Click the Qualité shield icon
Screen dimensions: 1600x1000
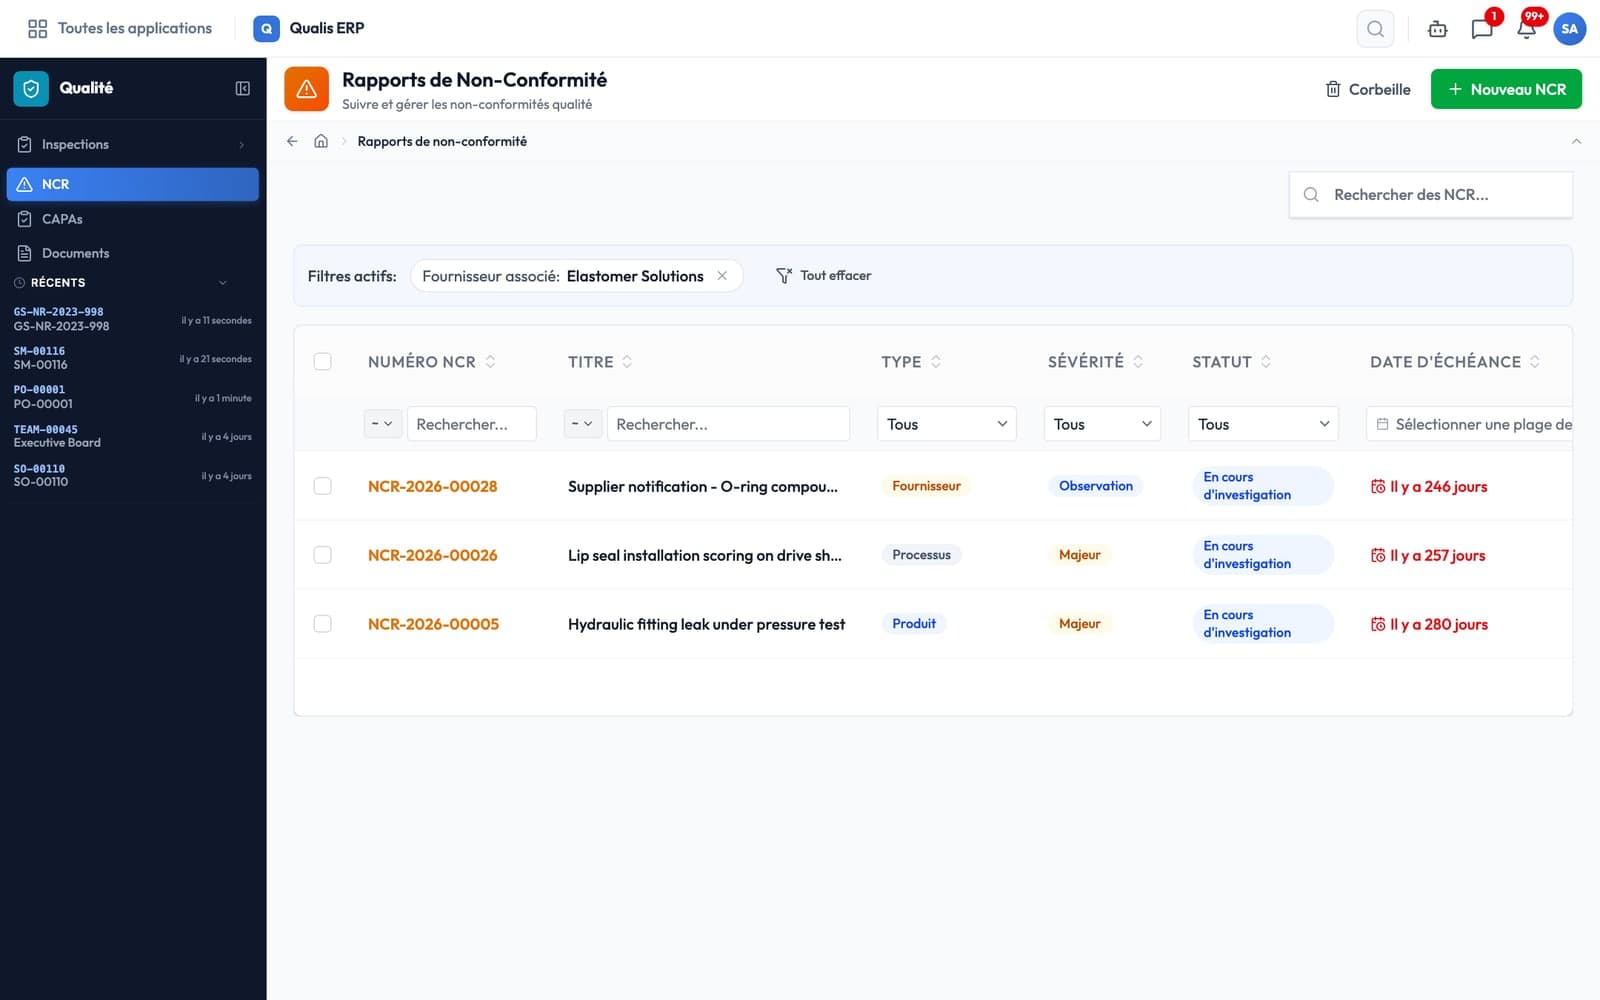pyautogui.click(x=31, y=88)
